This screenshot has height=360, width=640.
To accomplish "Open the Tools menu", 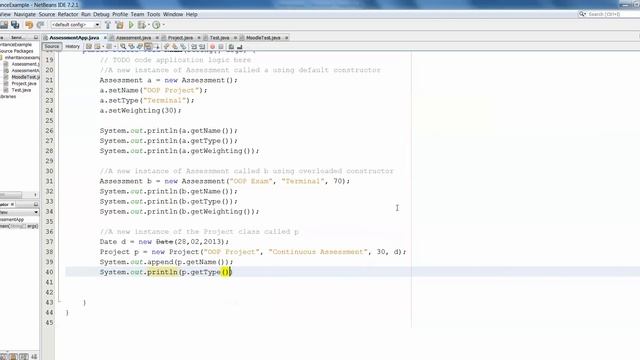I will click(153, 14).
